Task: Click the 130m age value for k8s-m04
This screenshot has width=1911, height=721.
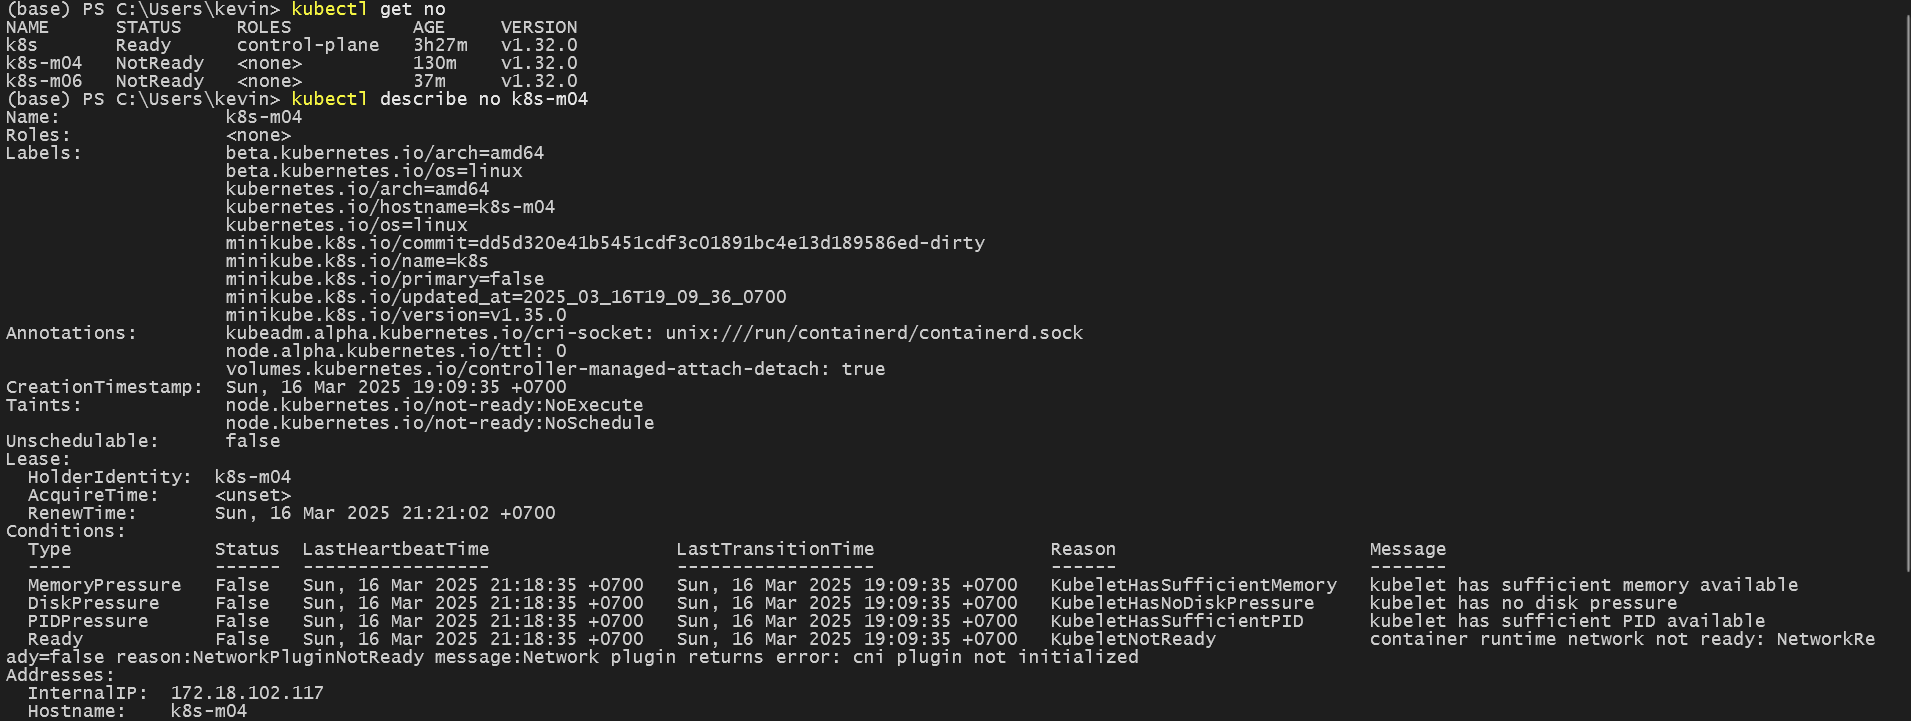Action: point(434,63)
